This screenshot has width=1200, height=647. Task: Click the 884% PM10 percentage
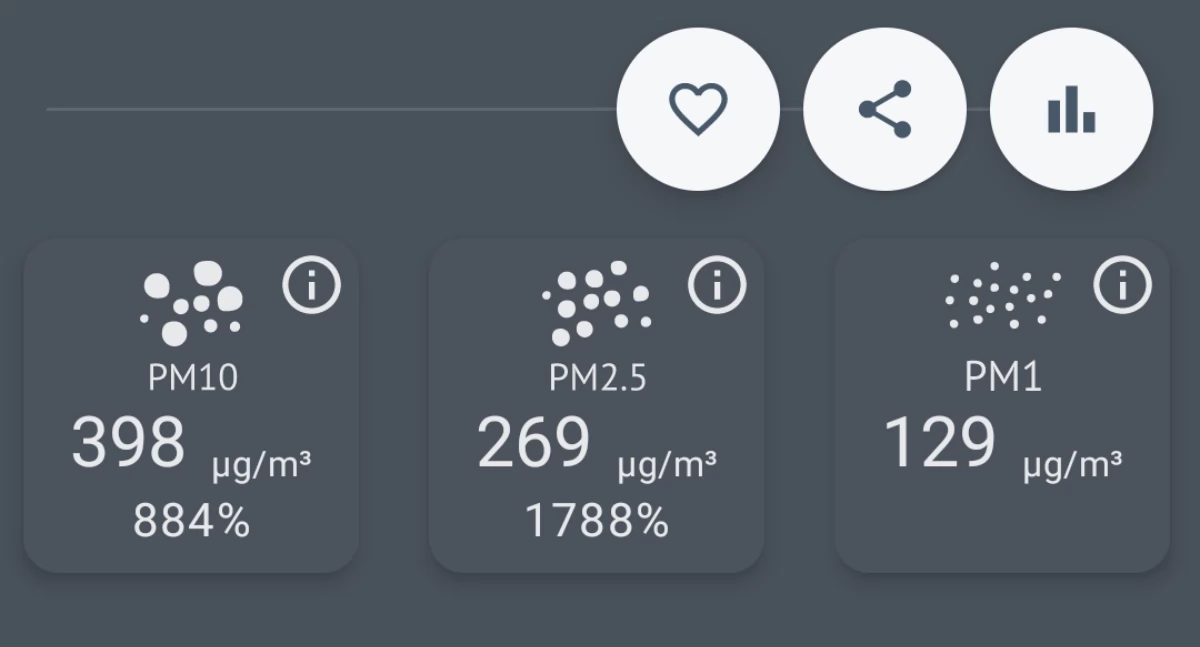[x=191, y=521]
